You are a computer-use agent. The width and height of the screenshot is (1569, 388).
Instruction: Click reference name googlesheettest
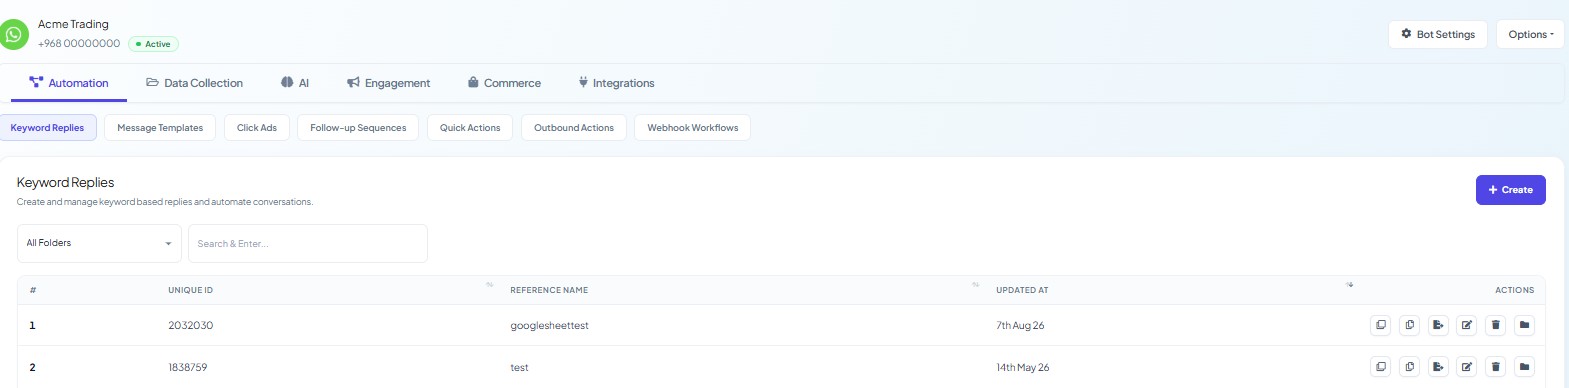(549, 326)
